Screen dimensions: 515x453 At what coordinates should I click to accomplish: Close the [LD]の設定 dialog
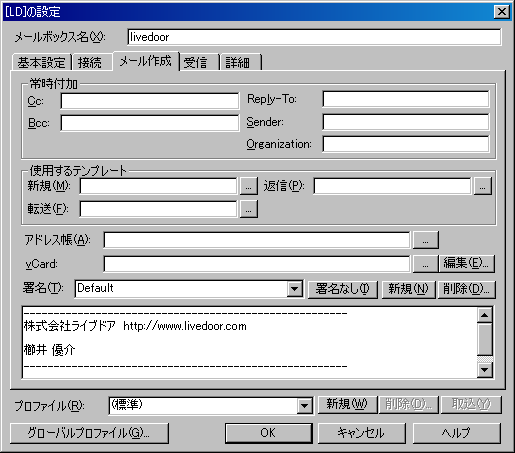click(x=502, y=12)
